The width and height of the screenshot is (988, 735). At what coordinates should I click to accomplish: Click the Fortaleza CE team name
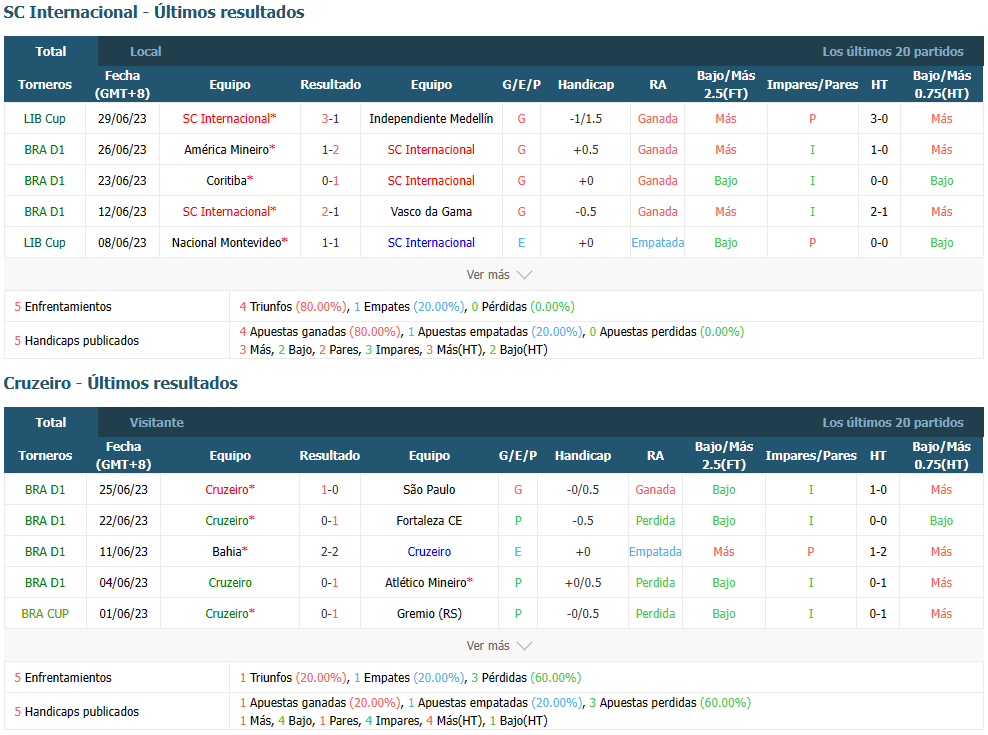tap(429, 521)
